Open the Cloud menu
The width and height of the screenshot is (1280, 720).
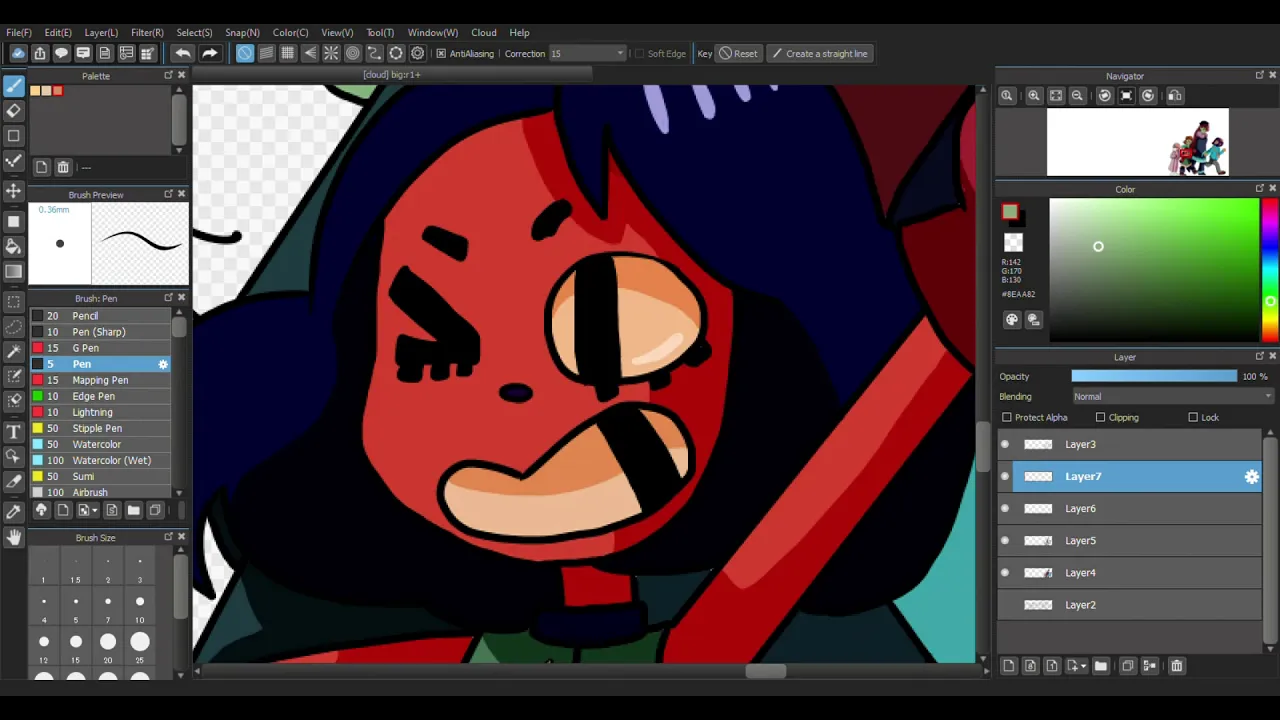[484, 32]
